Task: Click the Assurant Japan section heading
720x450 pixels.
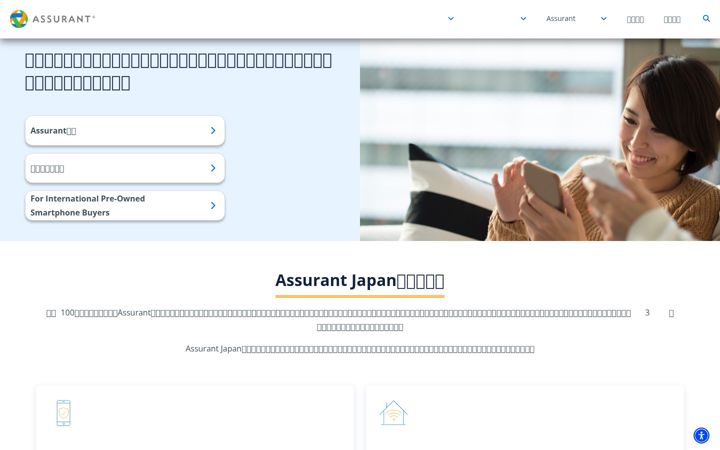Action: 360,281
